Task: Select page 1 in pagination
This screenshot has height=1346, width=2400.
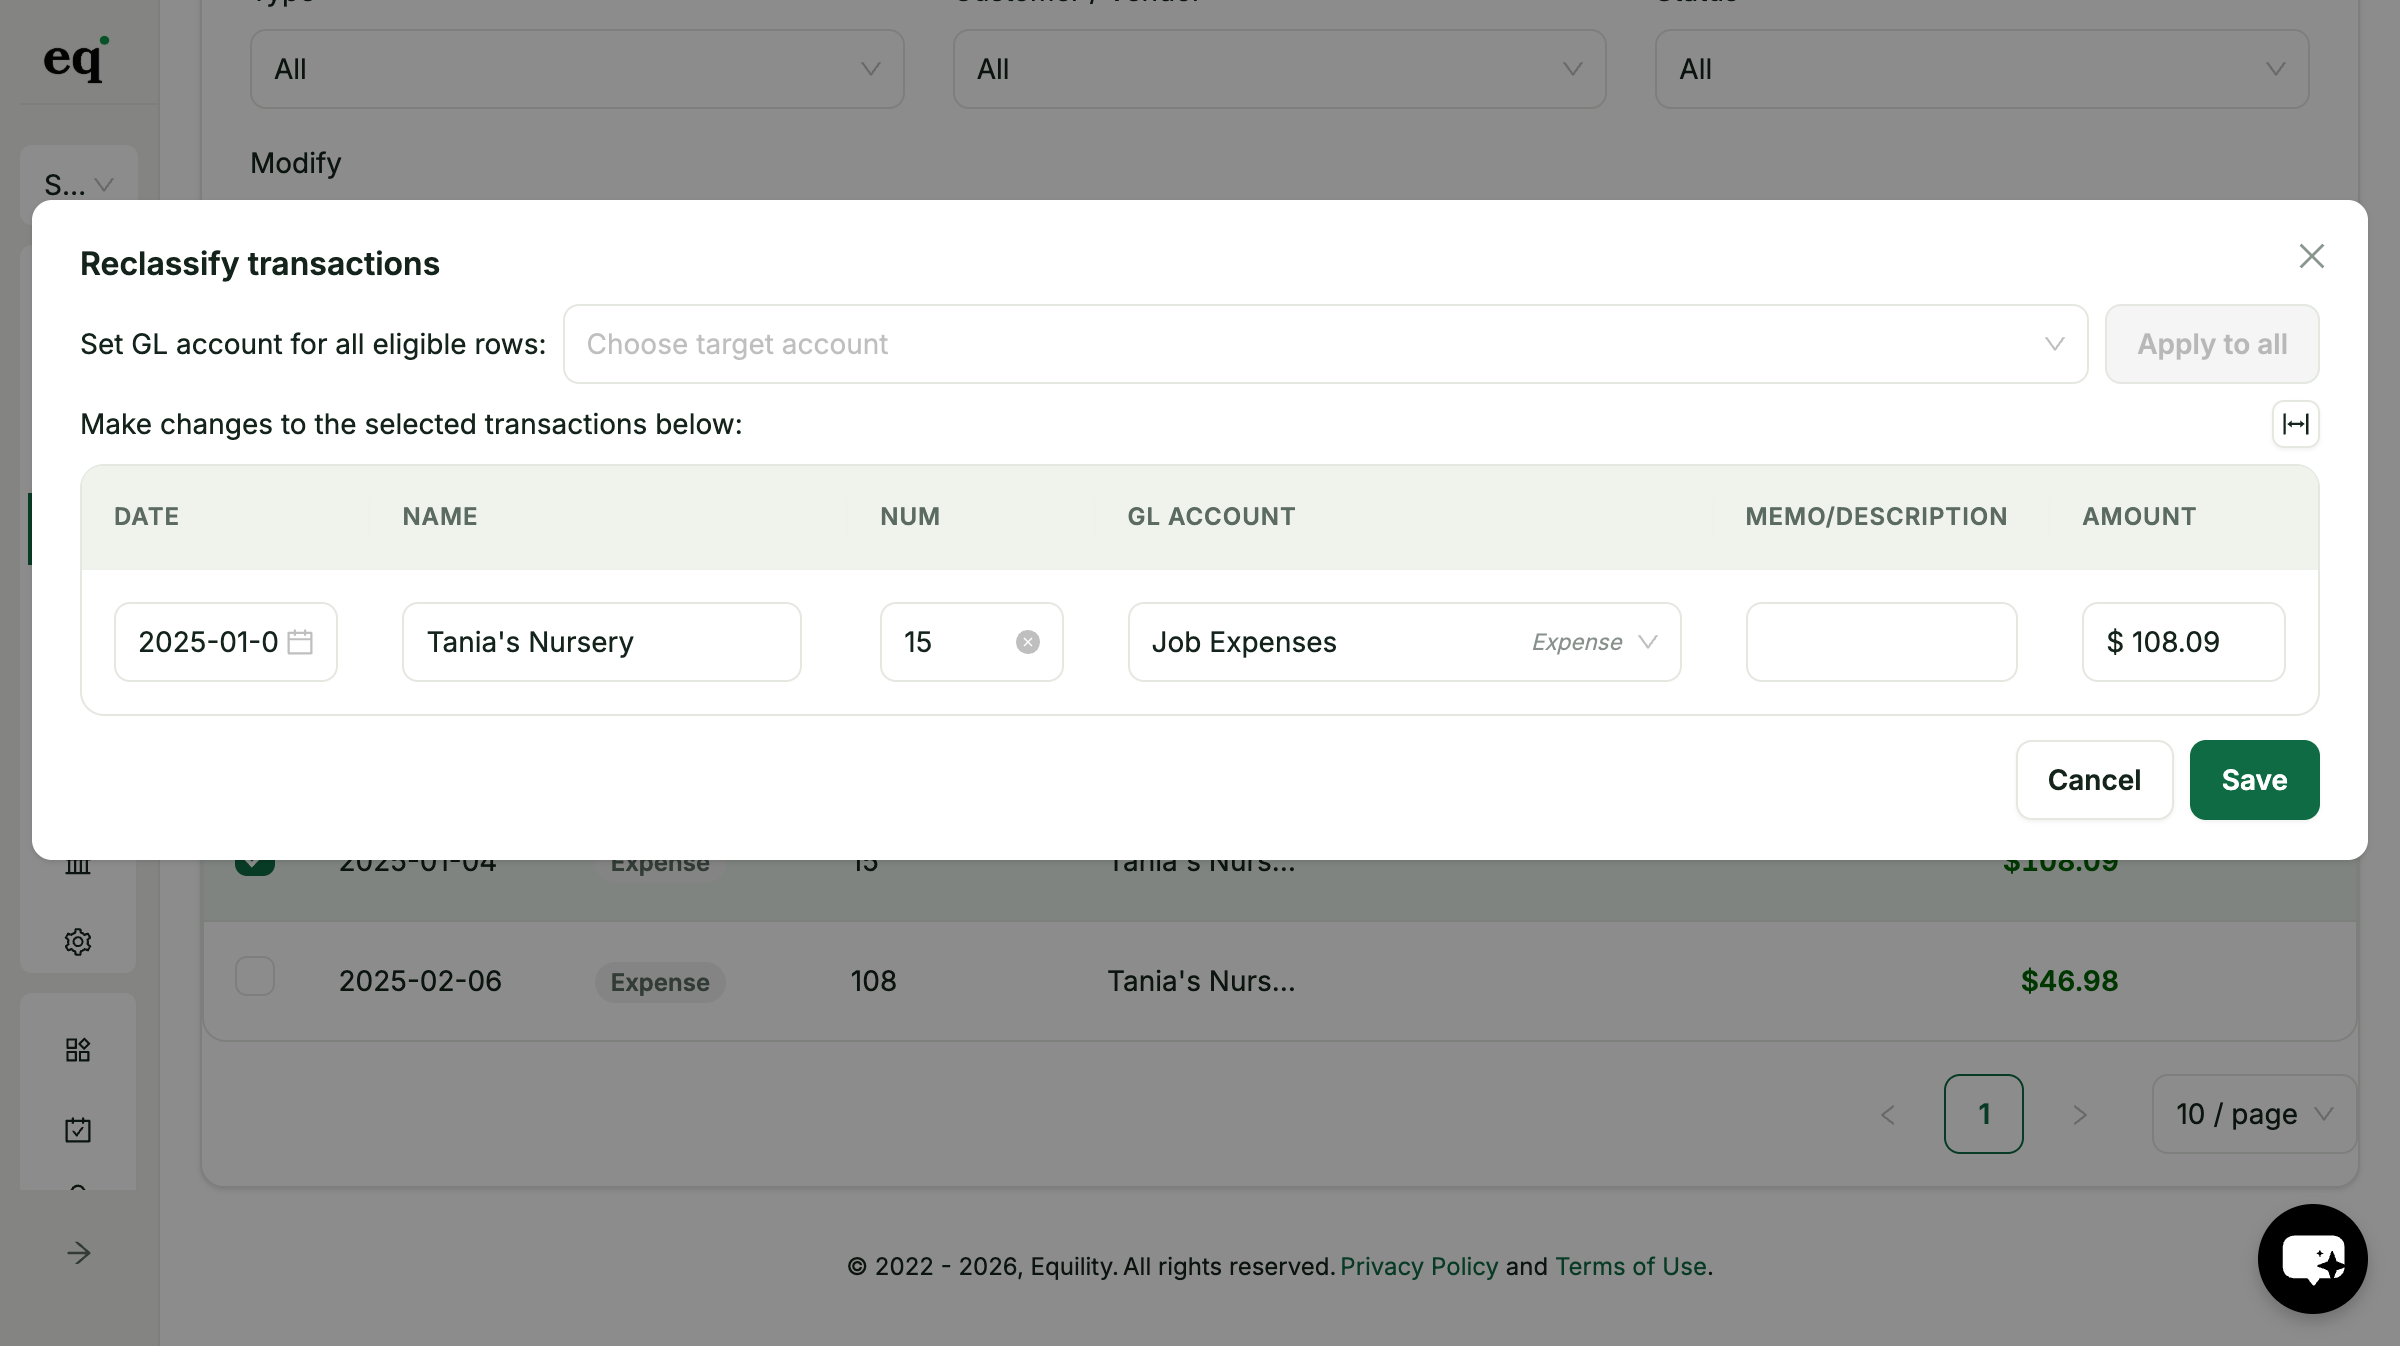Action: tap(1984, 1114)
